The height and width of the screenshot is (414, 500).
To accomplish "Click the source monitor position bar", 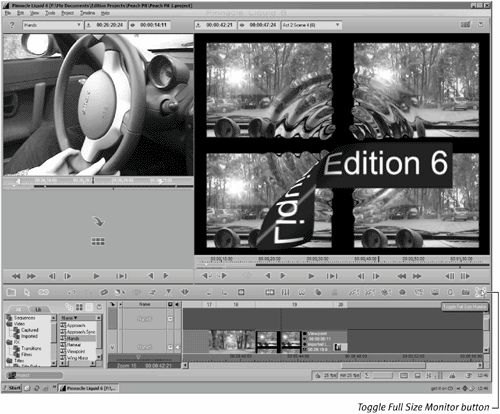I will tap(98, 182).
